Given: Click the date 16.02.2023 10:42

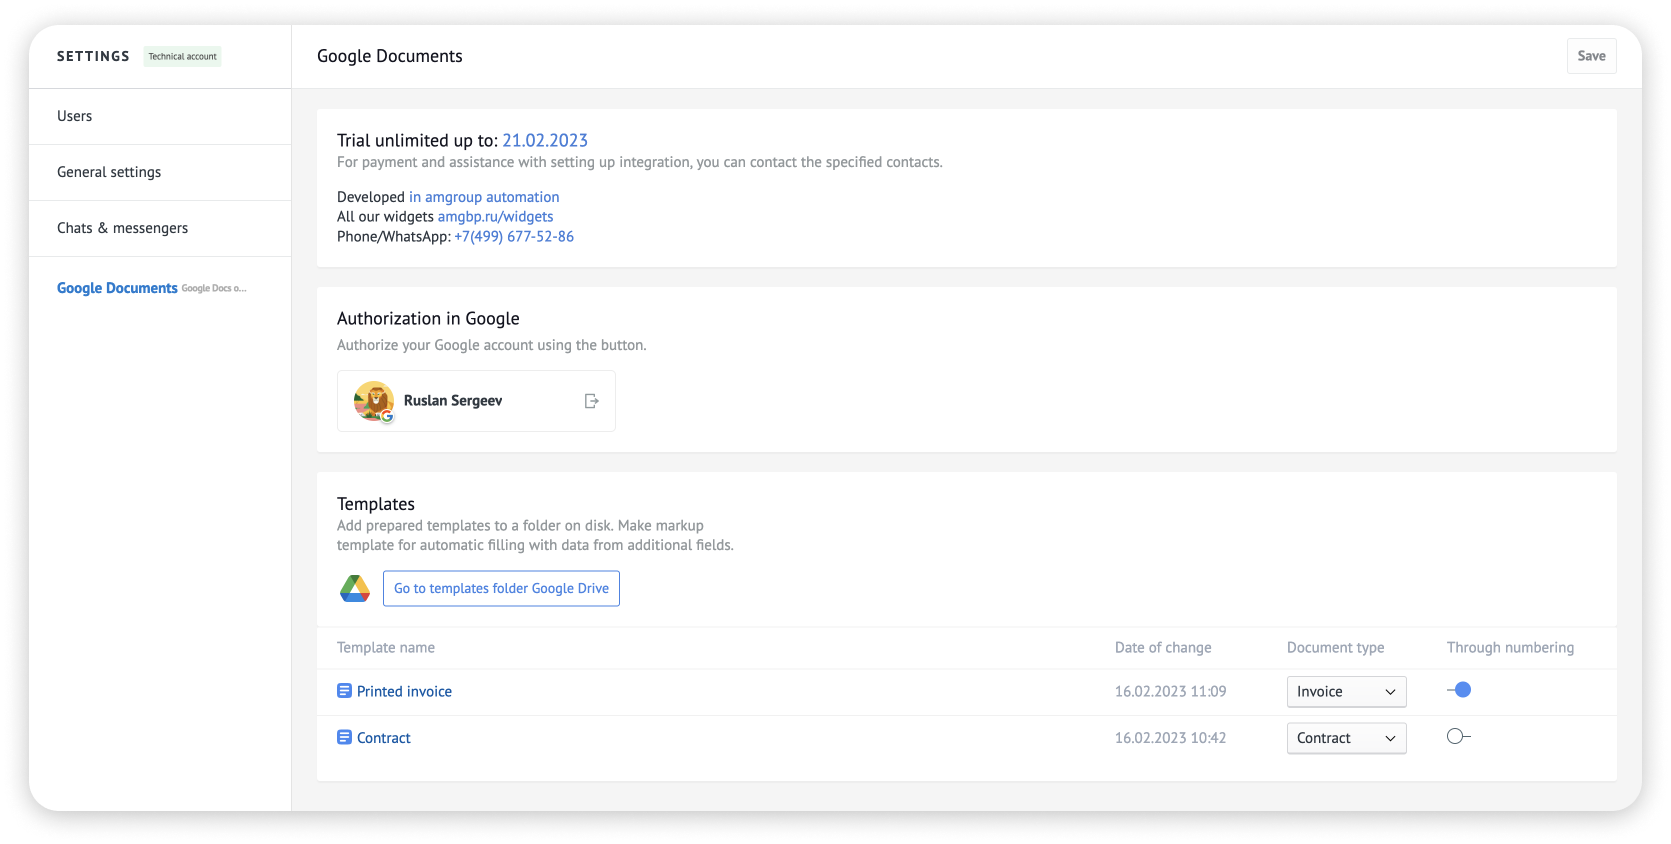Looking at the screenshot, I should pyautogui.click(x=1170, y=738).
